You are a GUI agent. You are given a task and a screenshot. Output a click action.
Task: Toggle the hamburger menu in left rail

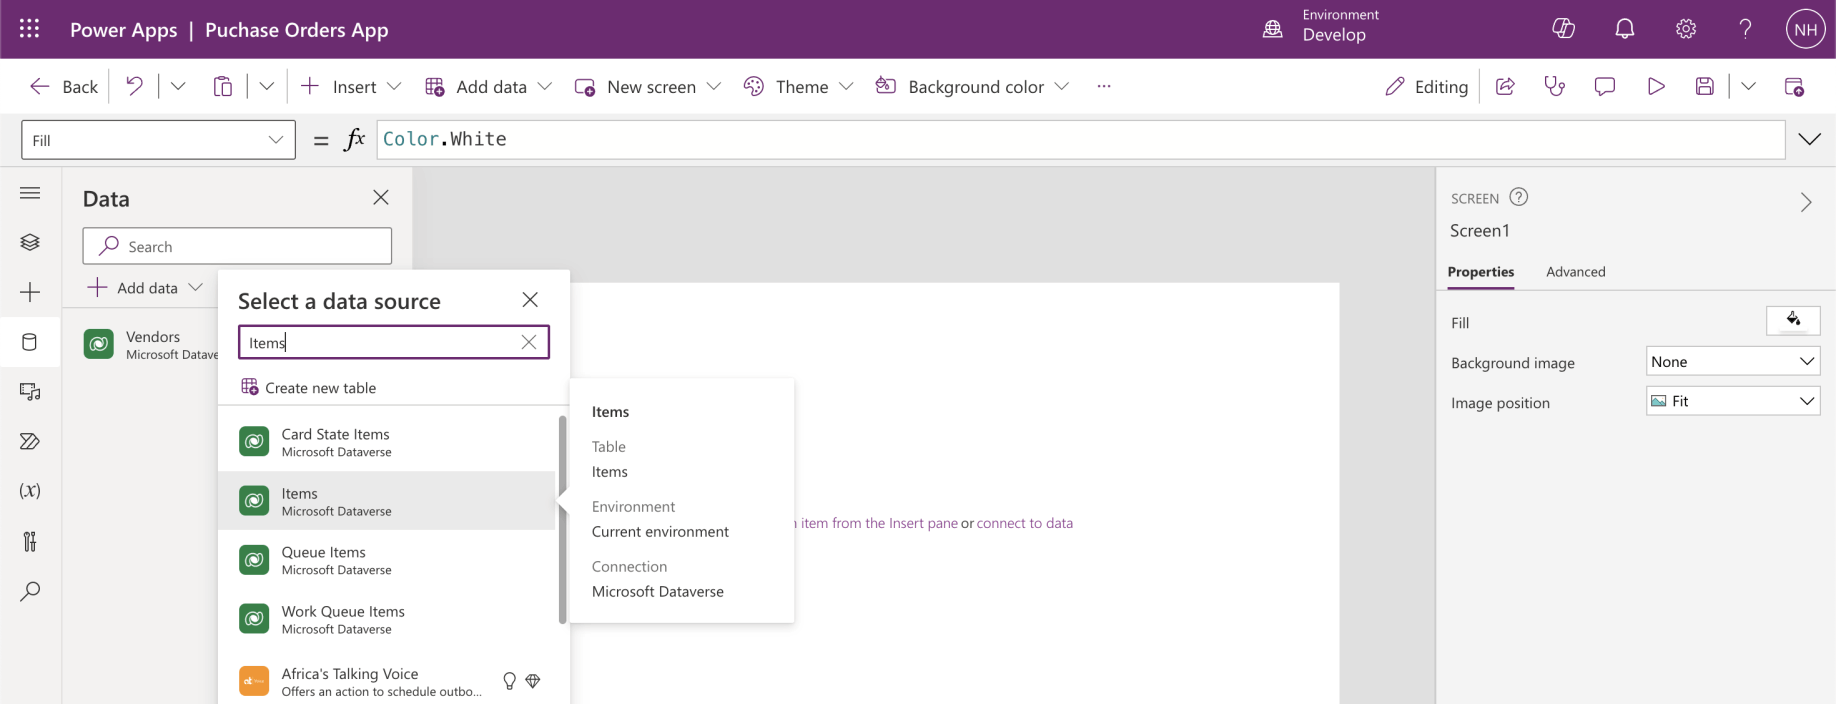coord(30,193)
